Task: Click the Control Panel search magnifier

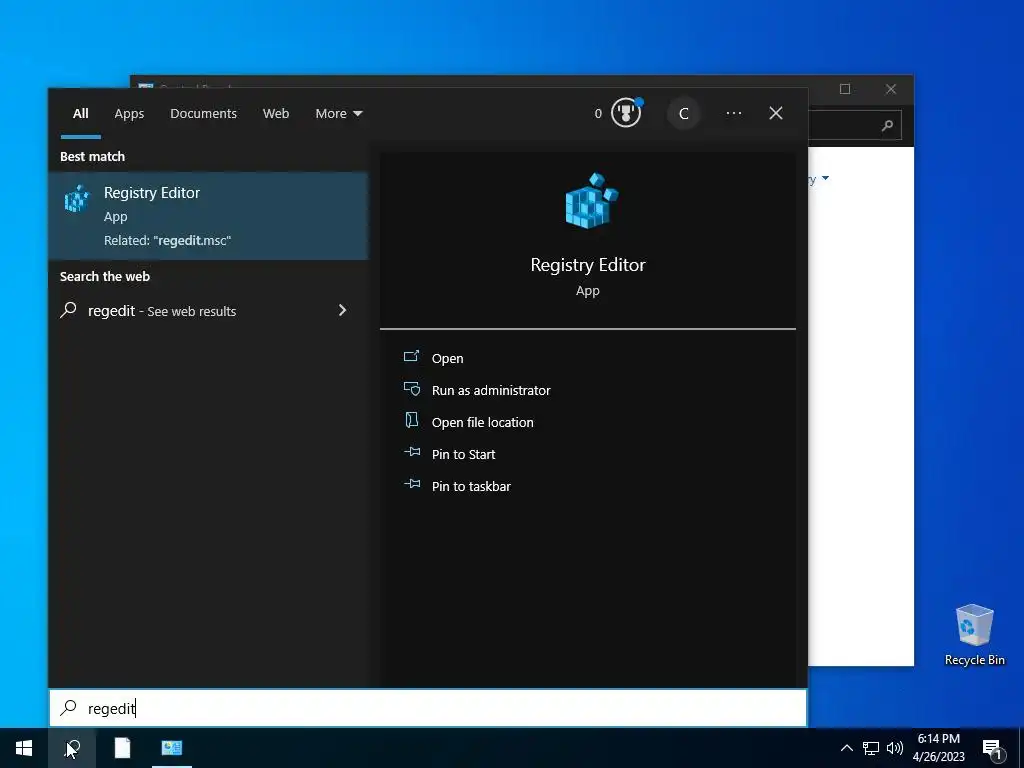Action: tap(887, 125)
